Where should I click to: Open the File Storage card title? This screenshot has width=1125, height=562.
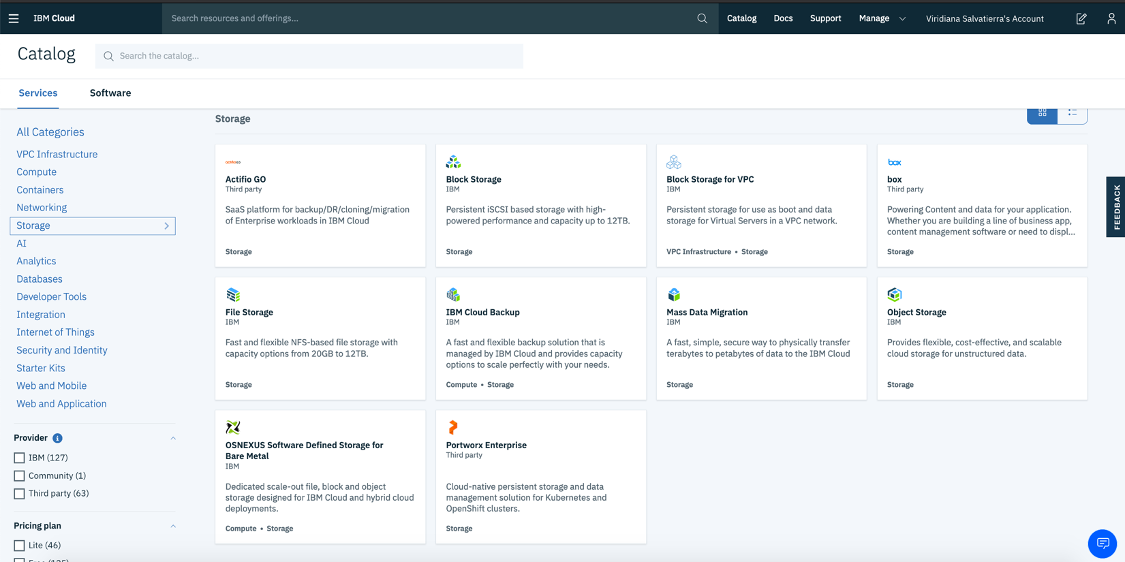point(249,312)
